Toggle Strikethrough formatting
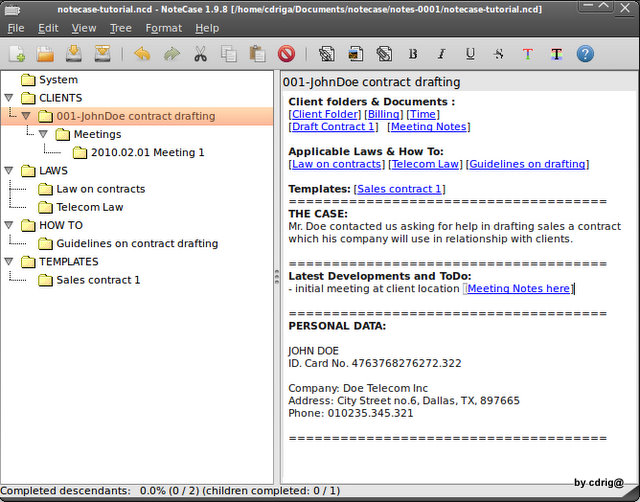This screenshot has width=640, height=502. point(499,54)
